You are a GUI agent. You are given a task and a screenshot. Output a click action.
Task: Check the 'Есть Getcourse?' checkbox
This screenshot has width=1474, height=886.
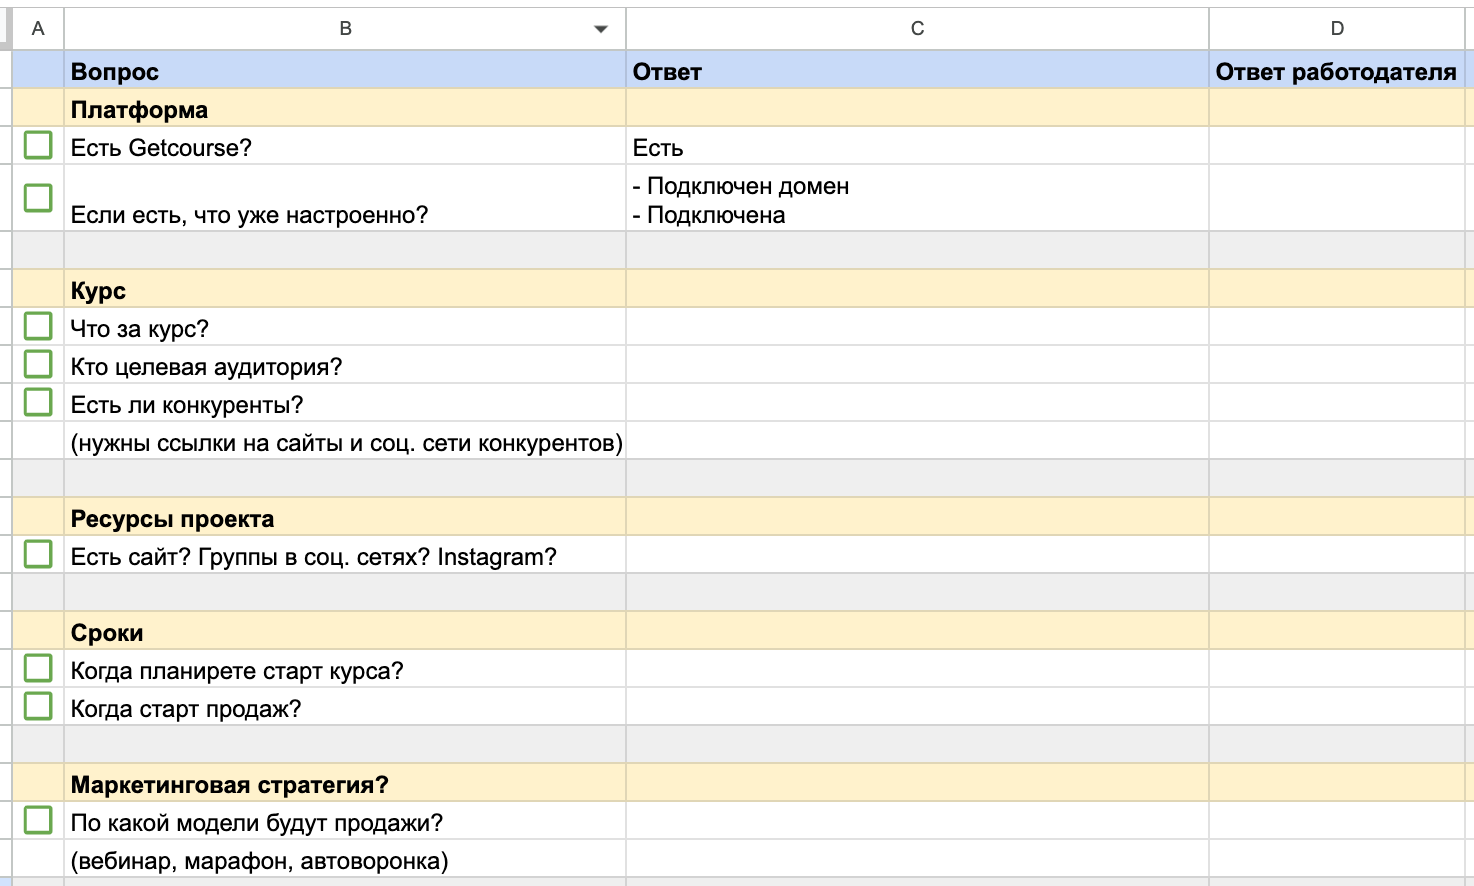[38, 146]
